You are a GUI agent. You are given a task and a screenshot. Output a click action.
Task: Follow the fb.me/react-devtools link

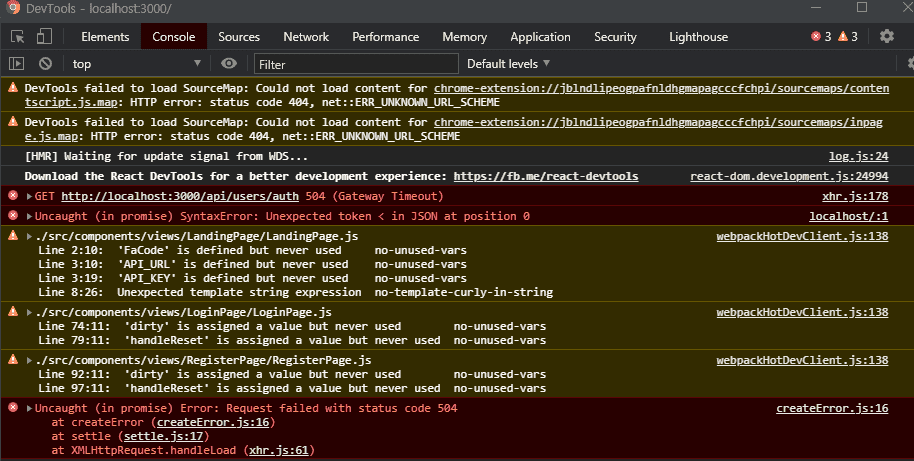pyautogui.click(x=546, y=176)
